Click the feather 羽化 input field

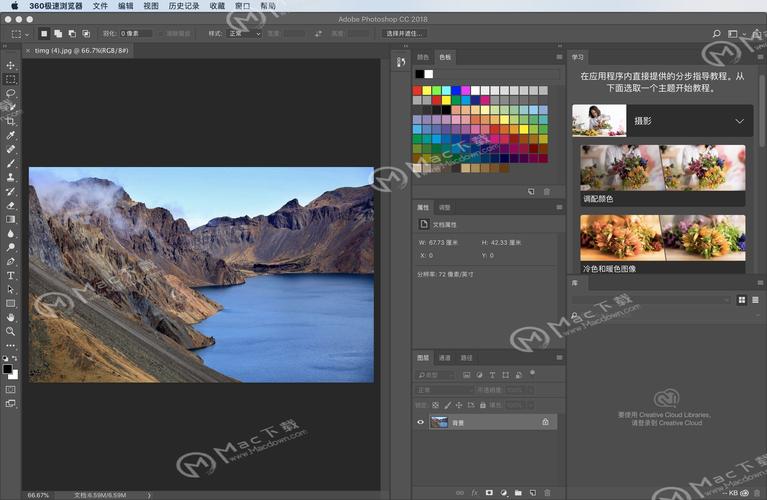click(x=135, y=33)
